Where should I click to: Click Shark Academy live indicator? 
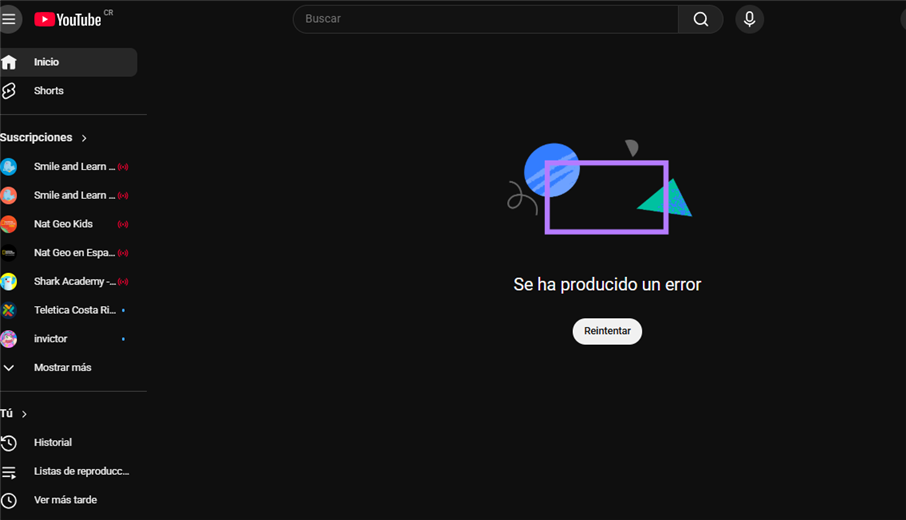click(x=123, y=282)
